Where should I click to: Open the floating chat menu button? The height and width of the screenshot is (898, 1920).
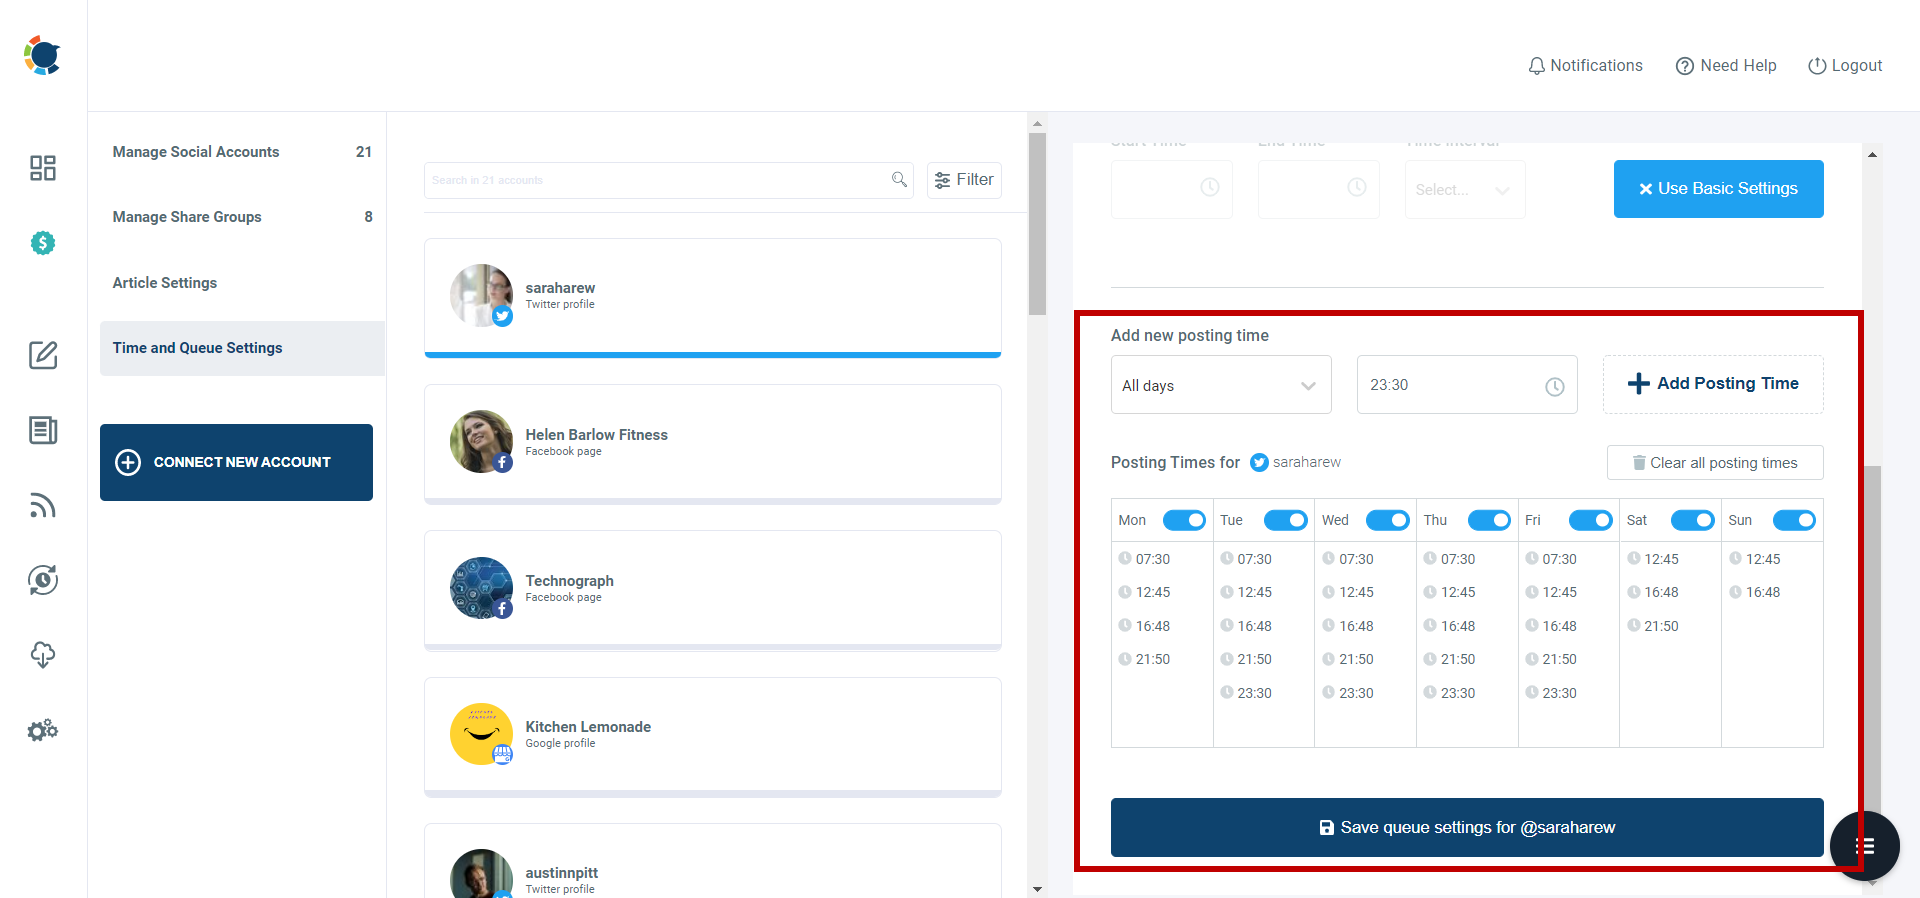click(1865, 846)
